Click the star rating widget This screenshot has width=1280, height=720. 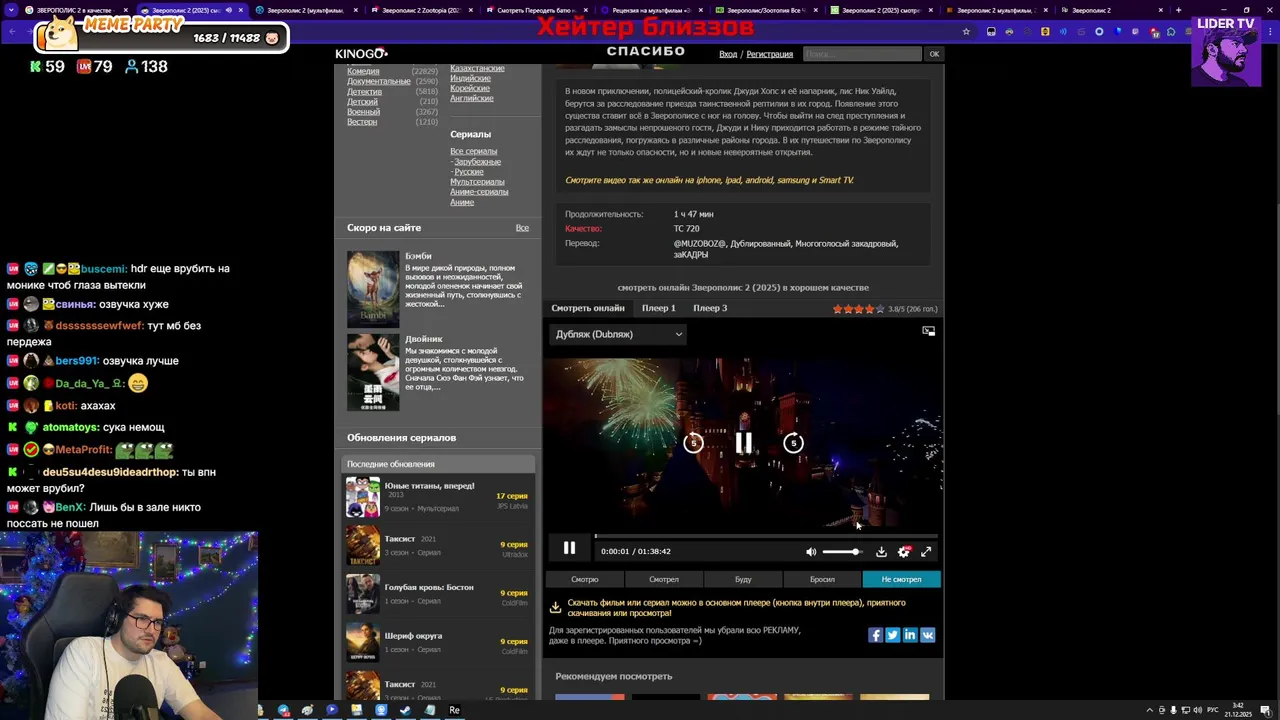pos(859,309)
